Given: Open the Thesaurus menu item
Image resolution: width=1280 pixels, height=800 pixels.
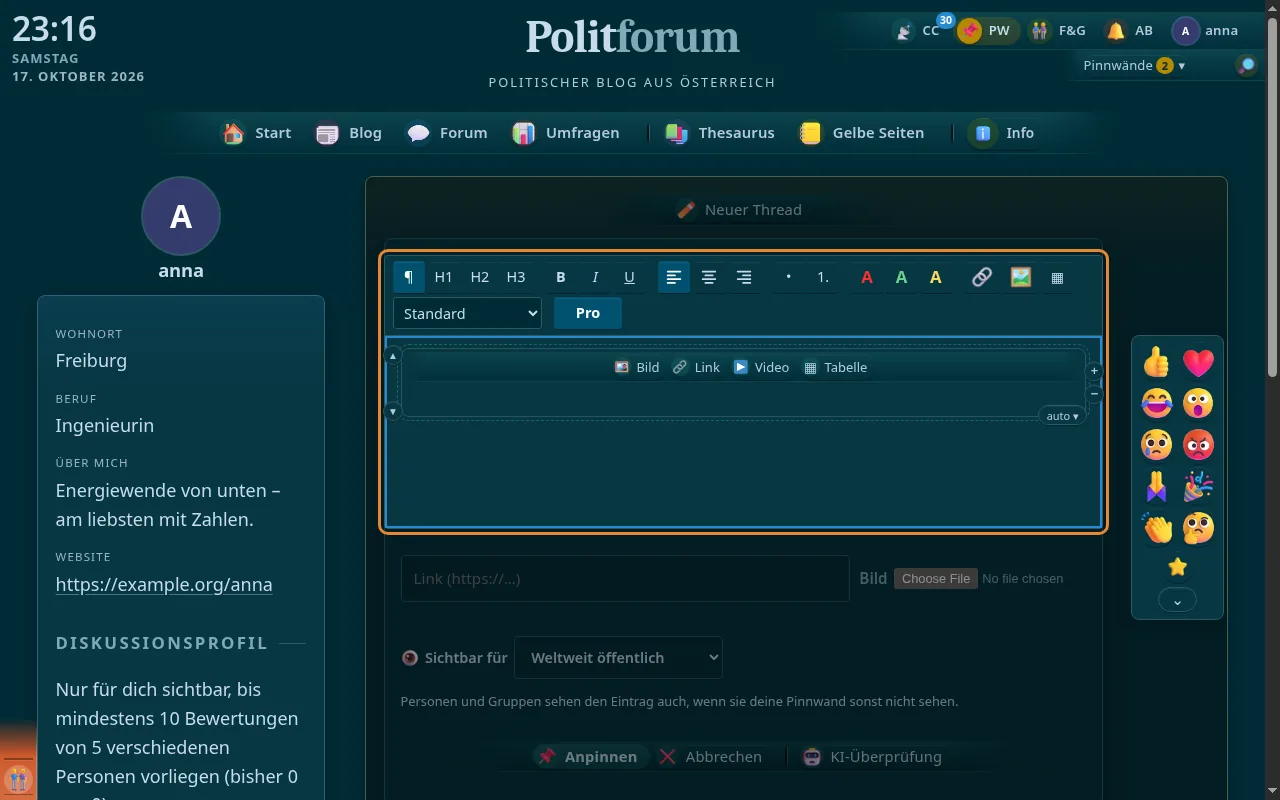Looking at the screenshot, I should (x=720, y=133).
